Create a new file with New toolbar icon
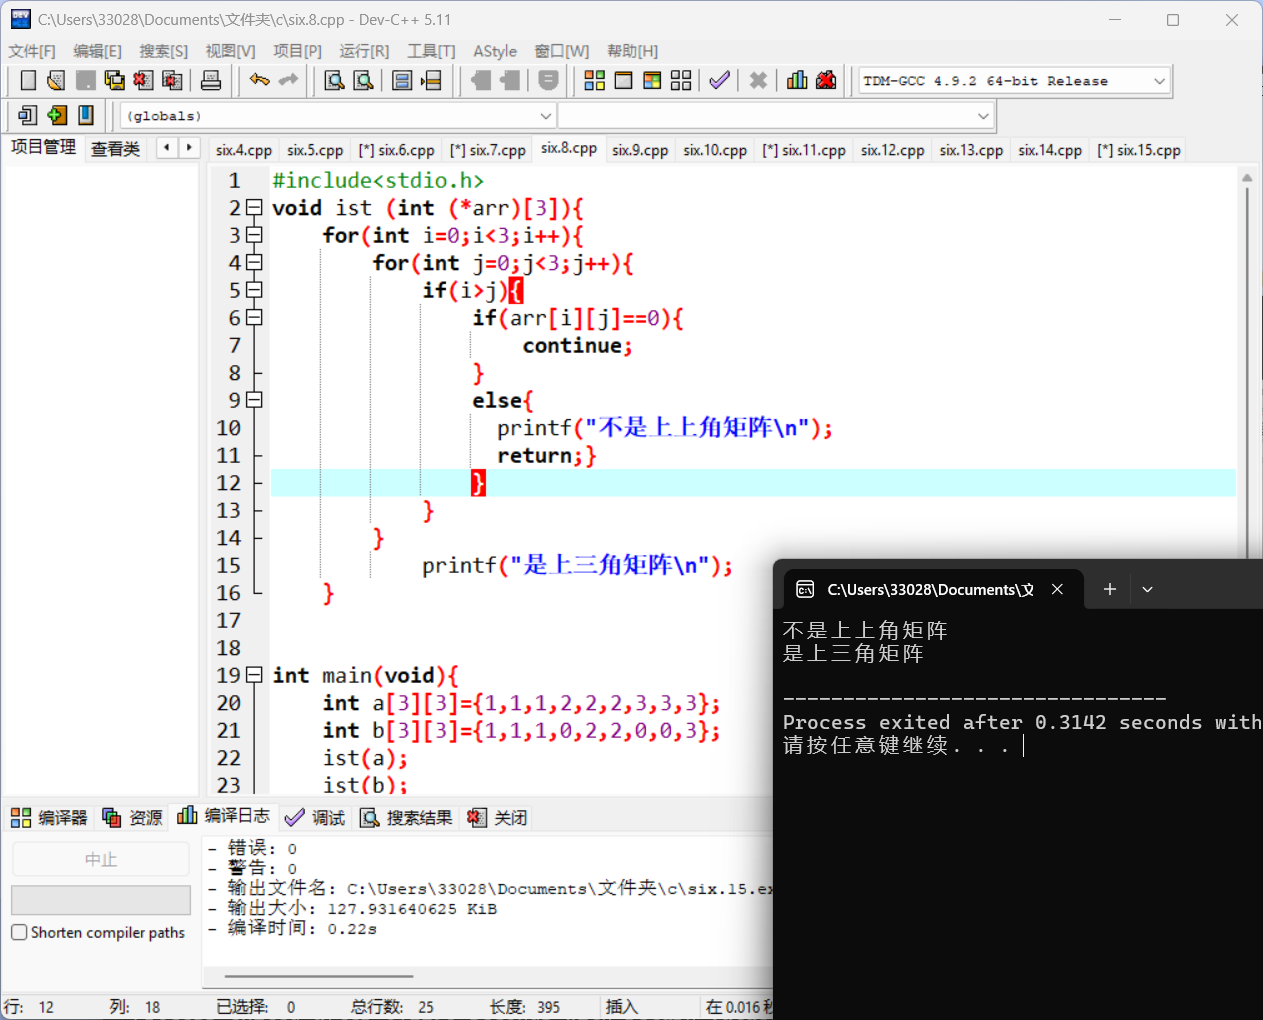The width and height of the screenshot is (1263, 1020). [x=28, y=80]
